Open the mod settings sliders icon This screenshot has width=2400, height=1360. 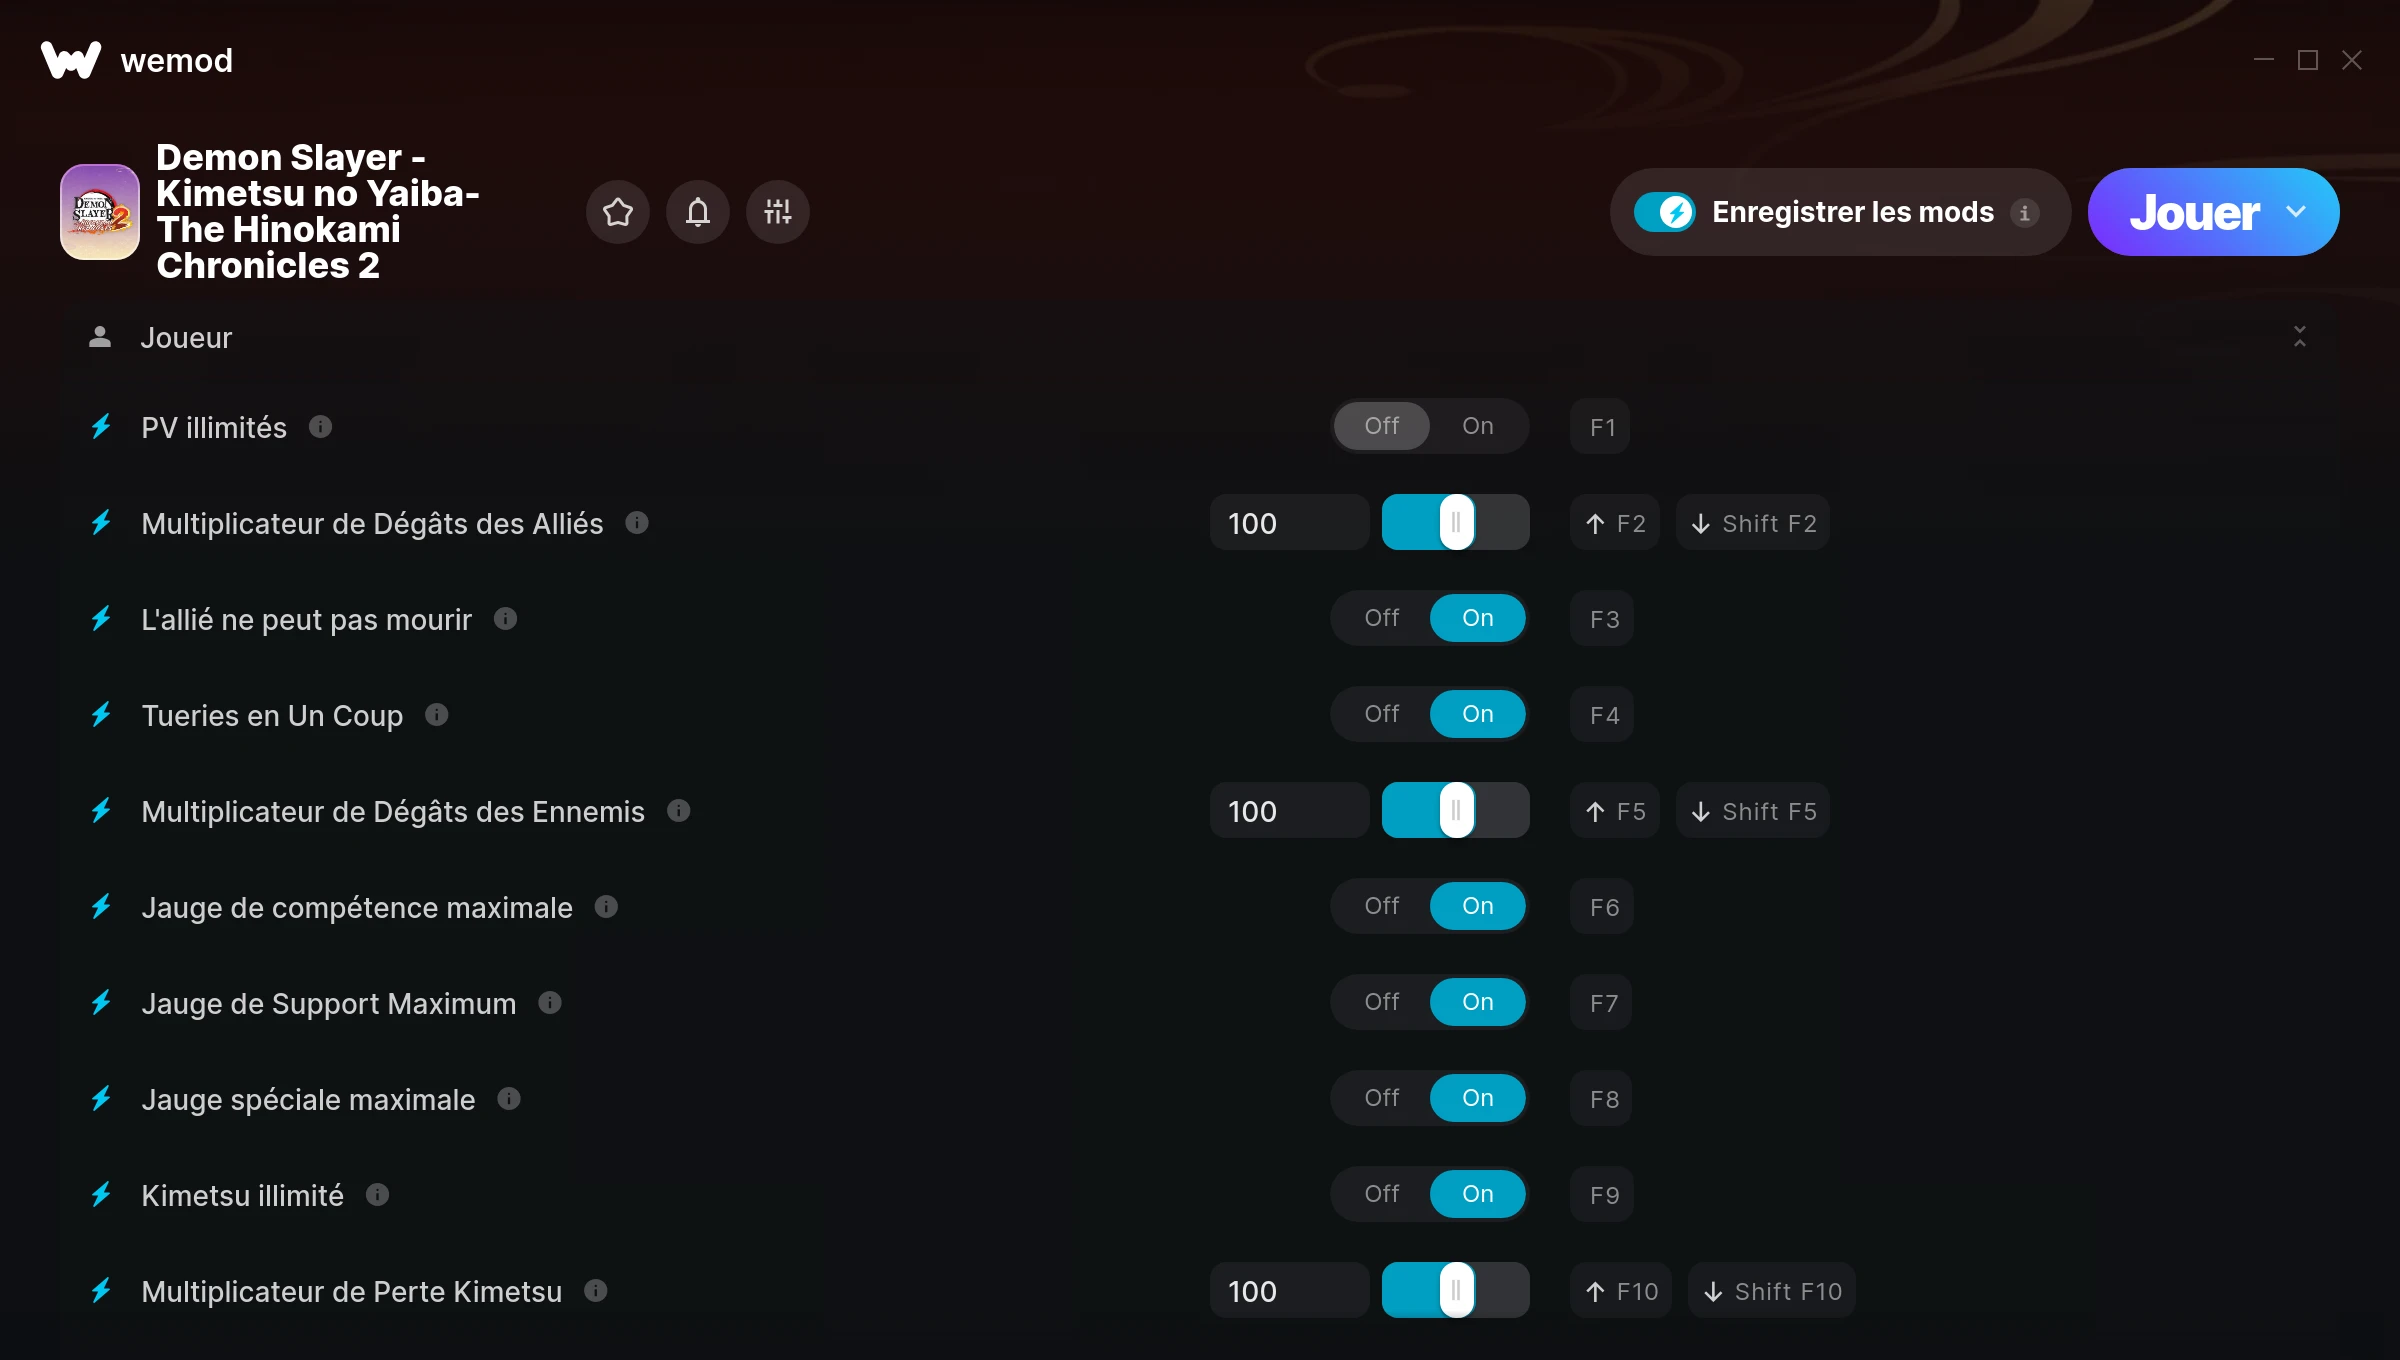pos(778,212)
